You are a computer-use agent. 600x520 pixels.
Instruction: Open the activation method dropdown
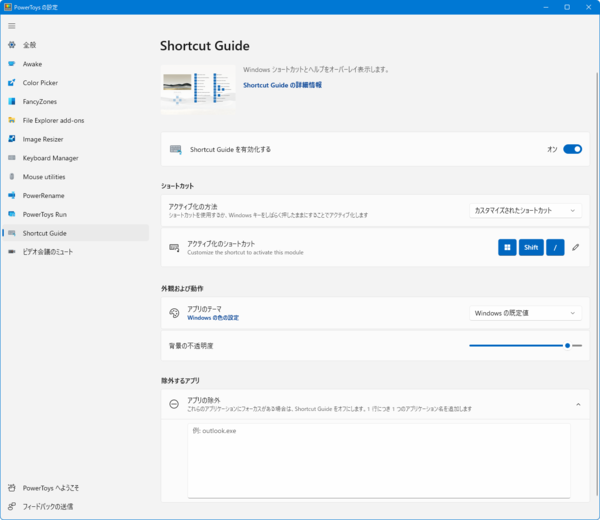click(x=525, y=210)
